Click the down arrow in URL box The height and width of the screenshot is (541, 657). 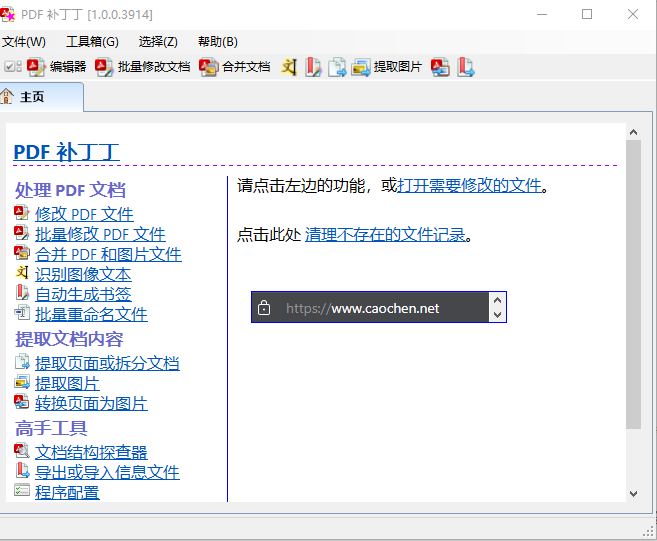pyautogui.click(x=497, y=315)
